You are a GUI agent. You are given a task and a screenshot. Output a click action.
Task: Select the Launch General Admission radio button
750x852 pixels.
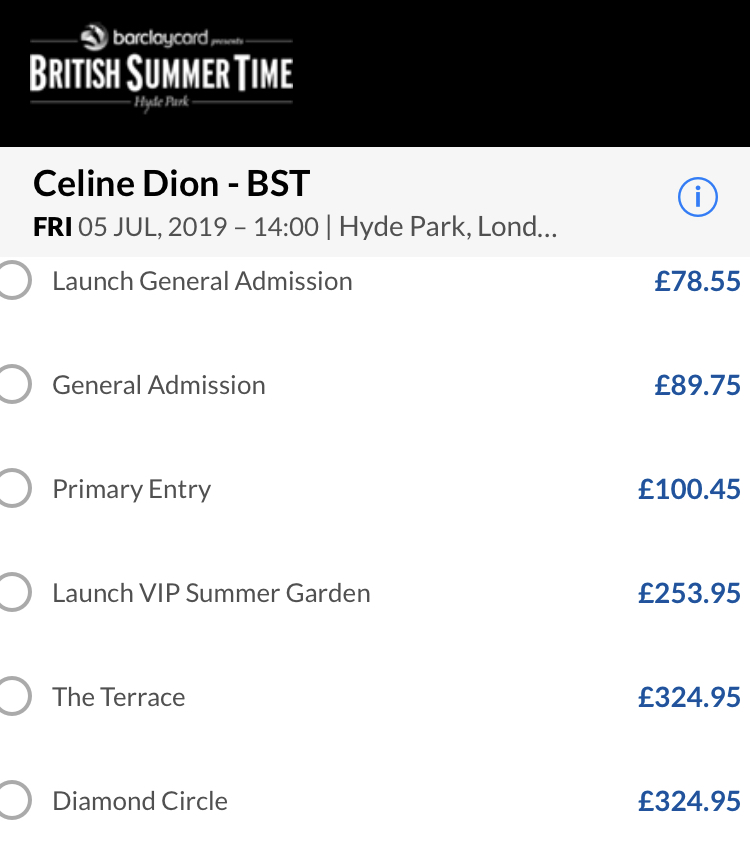point(12,281)
